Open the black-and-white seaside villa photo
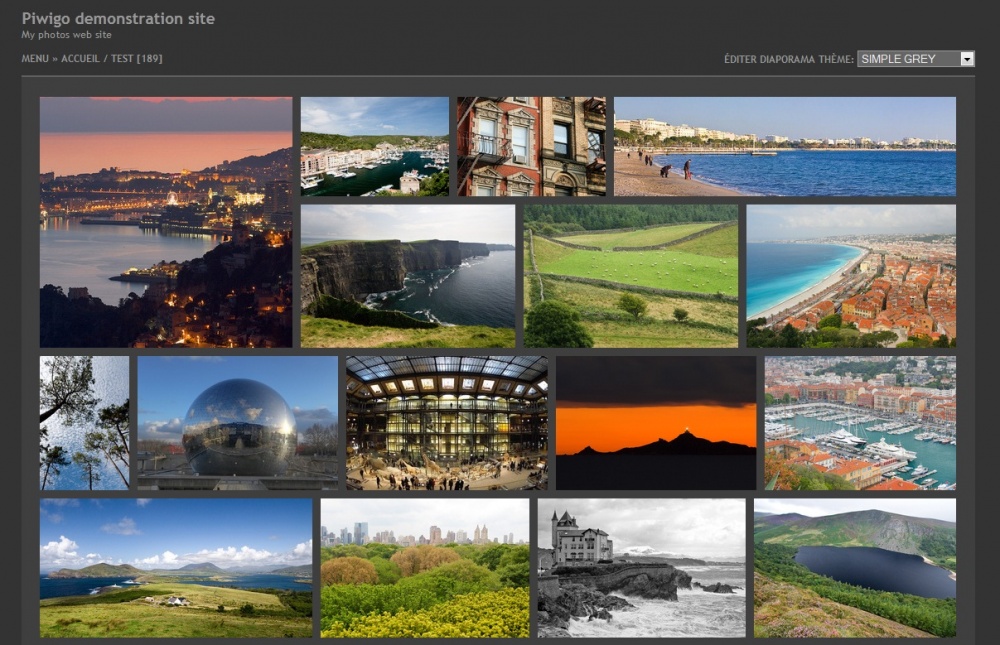 pyautogui.click(x=642, y=568)
